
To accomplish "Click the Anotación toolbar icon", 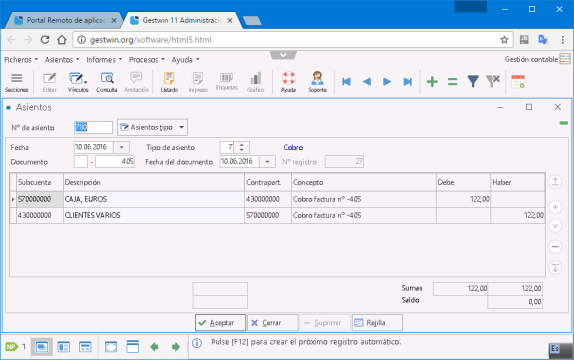I will pyautogui.click(x=136, y=82).
